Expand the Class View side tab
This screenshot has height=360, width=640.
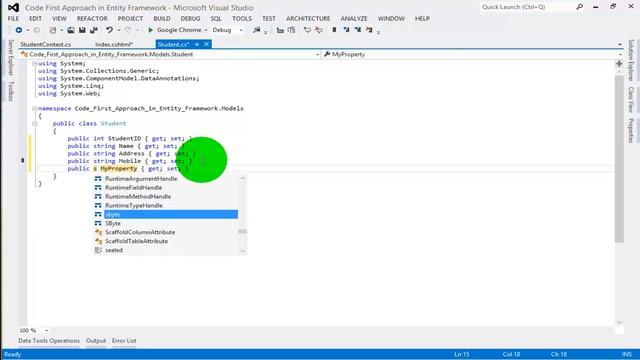tap(631, 99)
